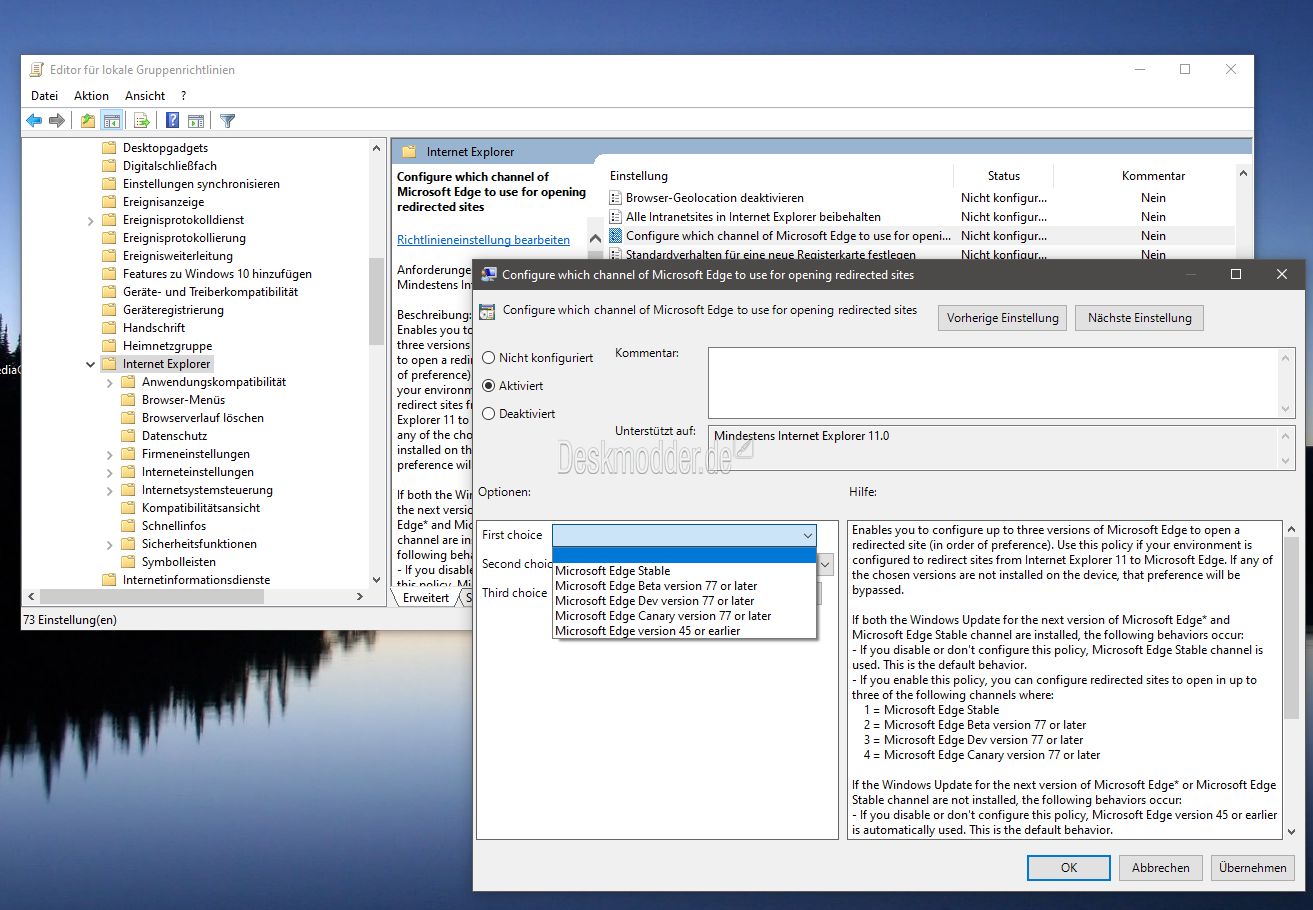The height and width of the screenshot is (910, 1313).
Task: Click the Browser-Menüs folder icon
Action: tap(128, 400)
